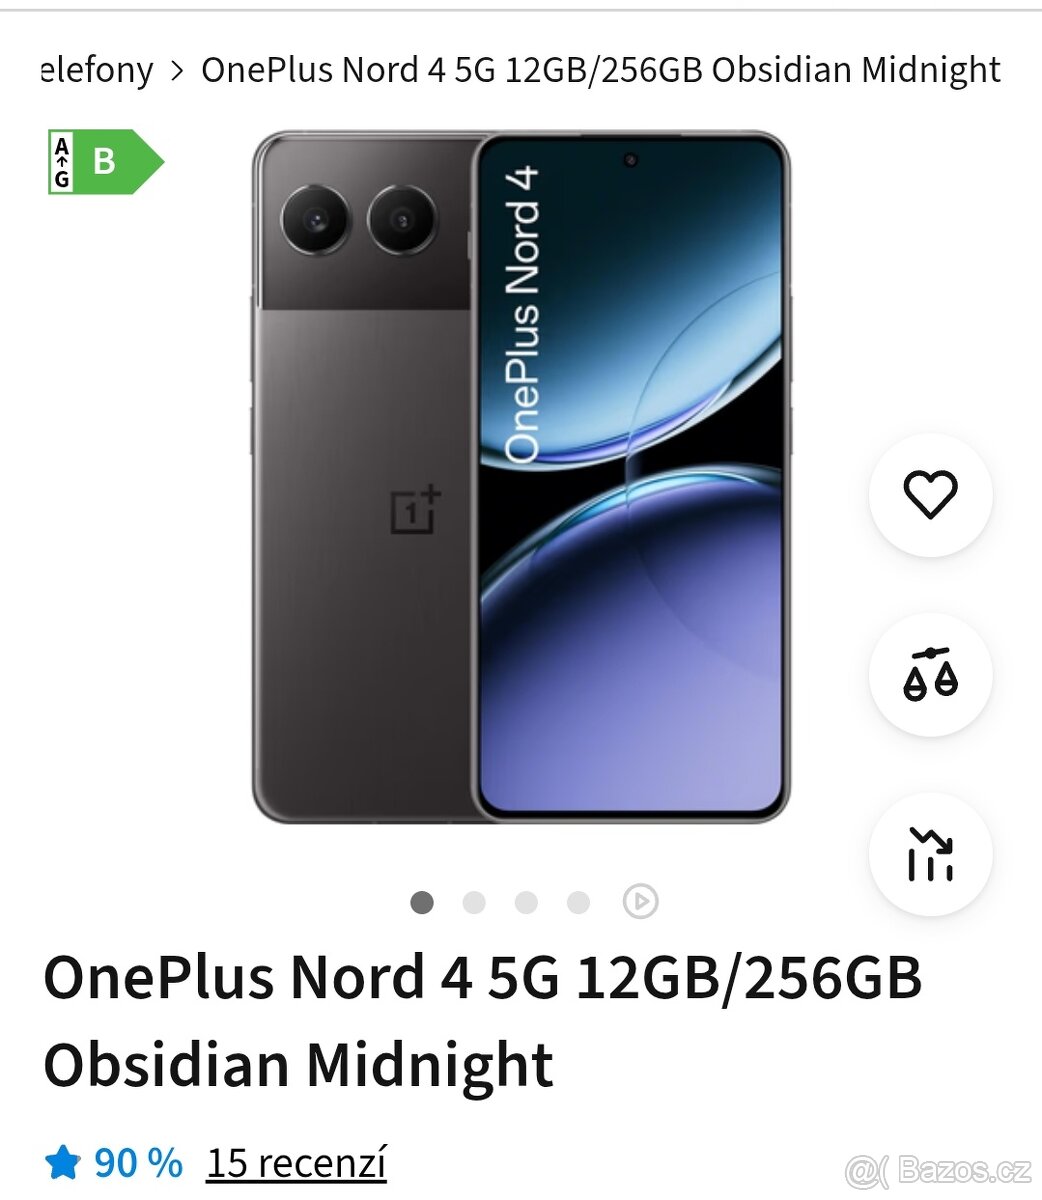Screen dimensions: 1042x1200
Task: Click the Bazos.cz watermark logo
Action: 938,1169
